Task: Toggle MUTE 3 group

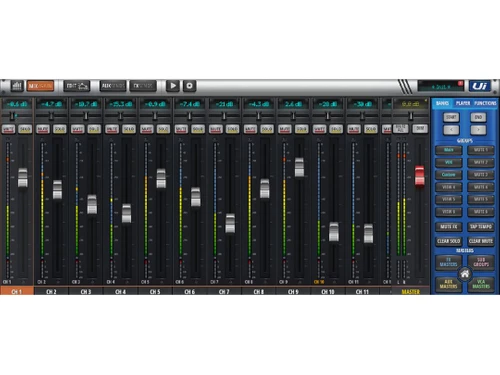Action: (481, 175)
